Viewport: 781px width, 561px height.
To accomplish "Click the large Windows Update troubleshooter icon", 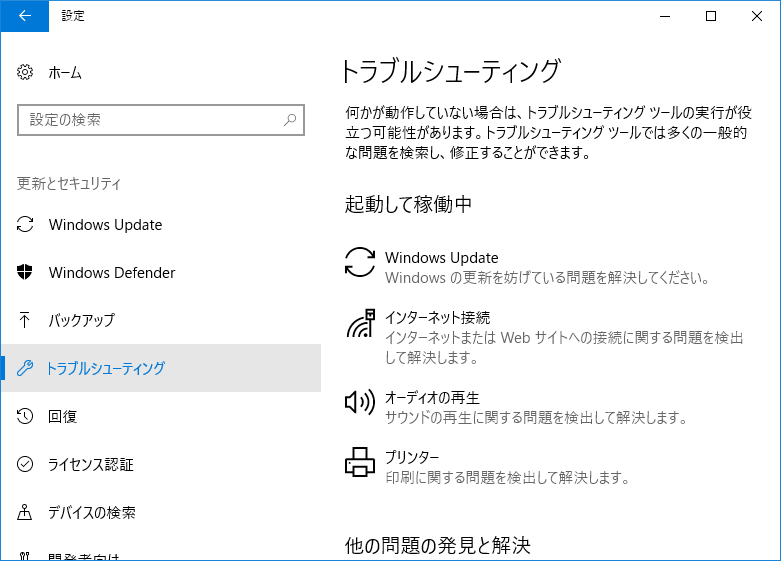I will [360, 262].
